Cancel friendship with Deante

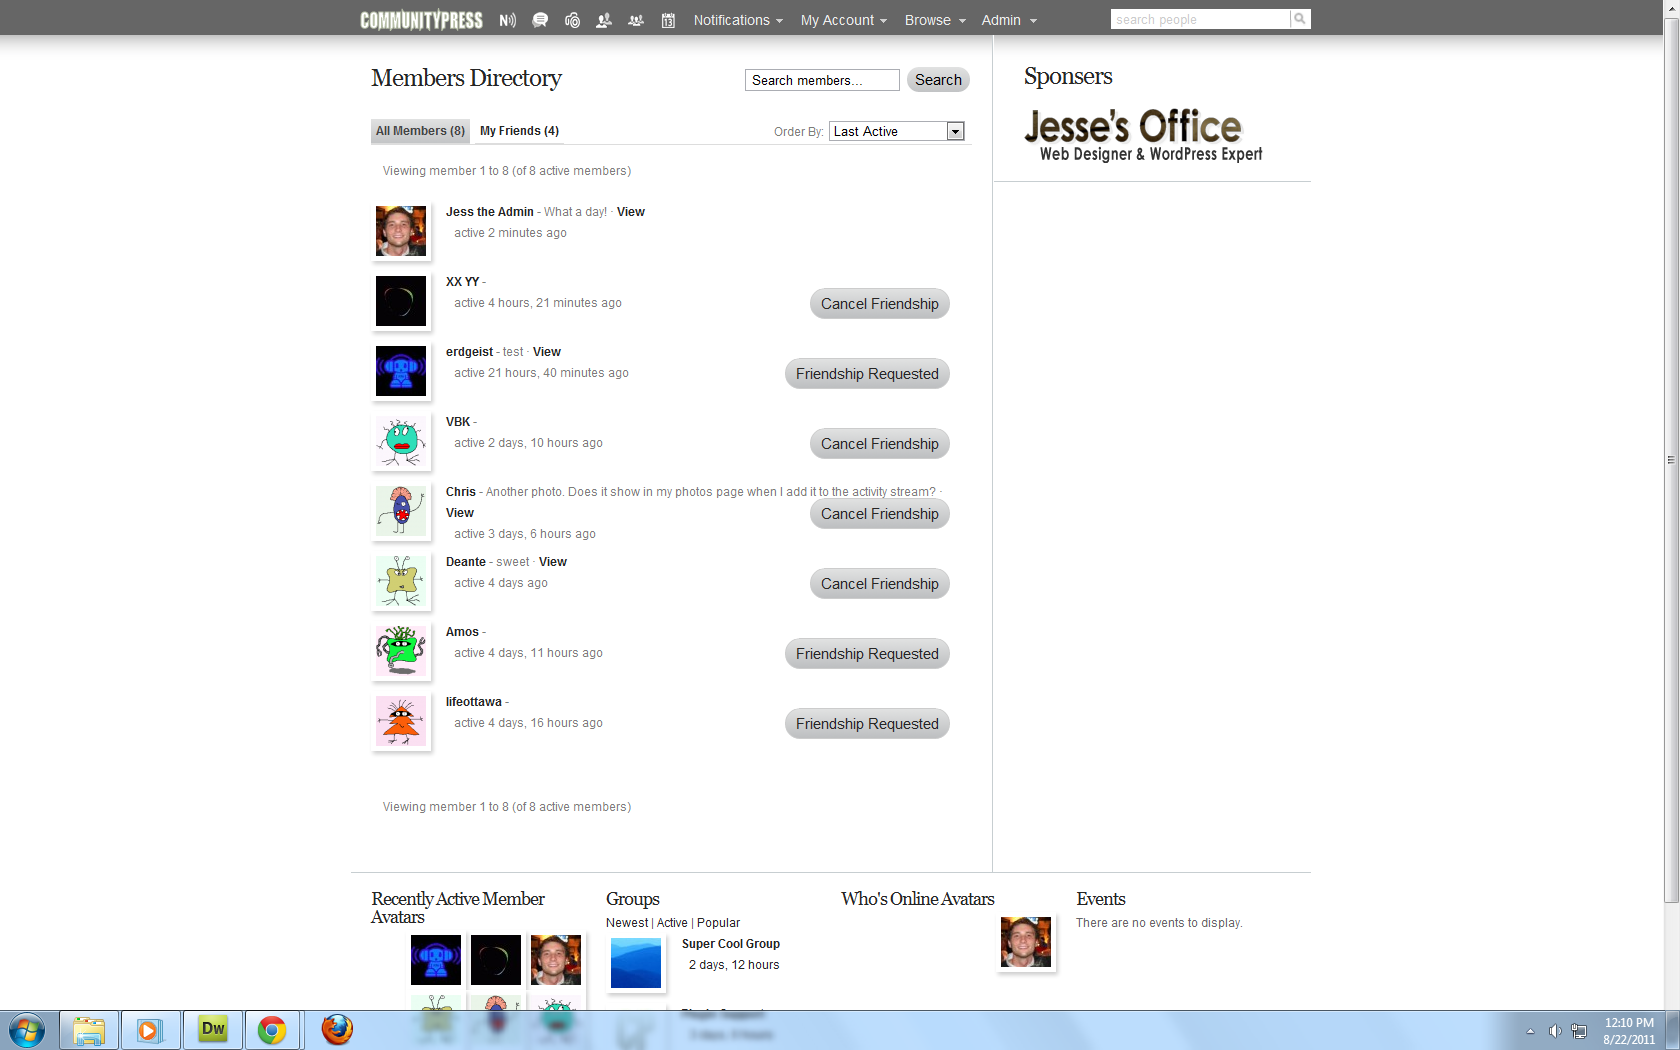[880, 584]
